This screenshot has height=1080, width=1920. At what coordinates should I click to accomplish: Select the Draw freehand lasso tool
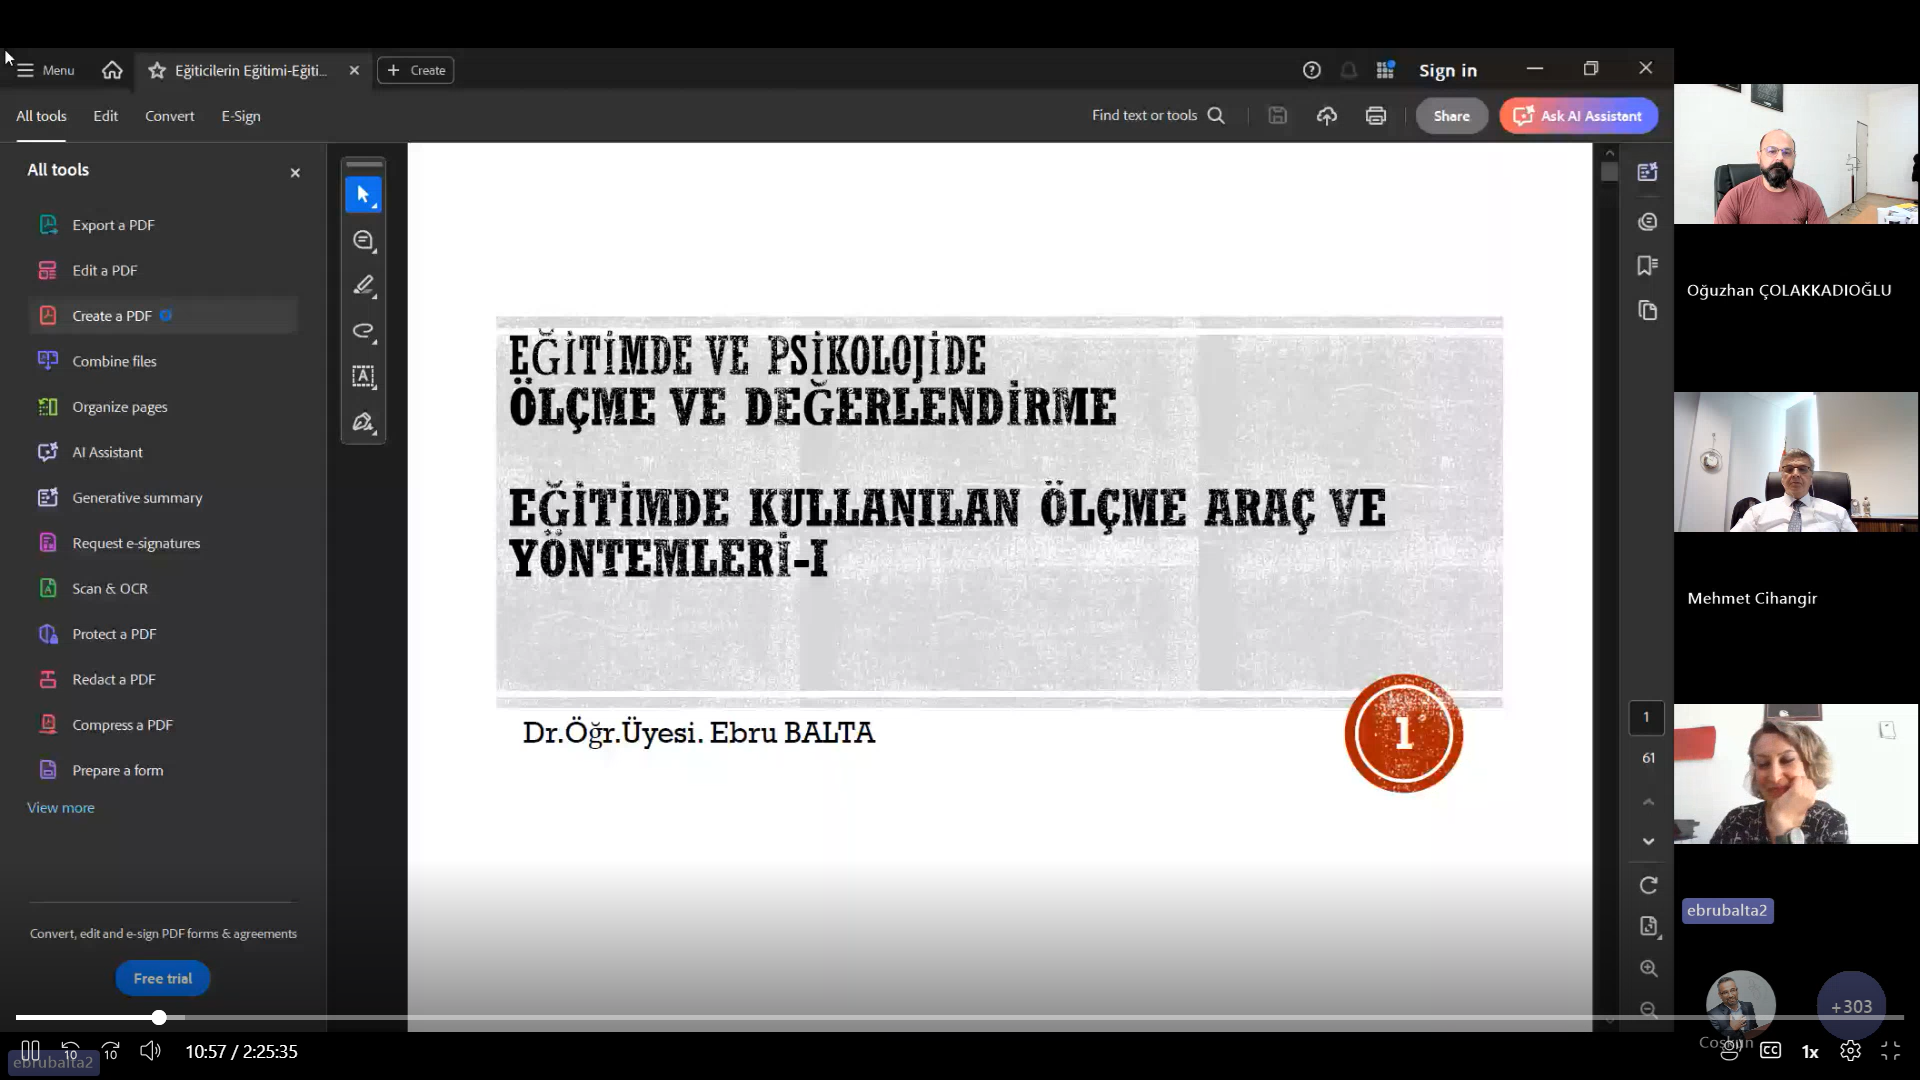coord(363,331)
